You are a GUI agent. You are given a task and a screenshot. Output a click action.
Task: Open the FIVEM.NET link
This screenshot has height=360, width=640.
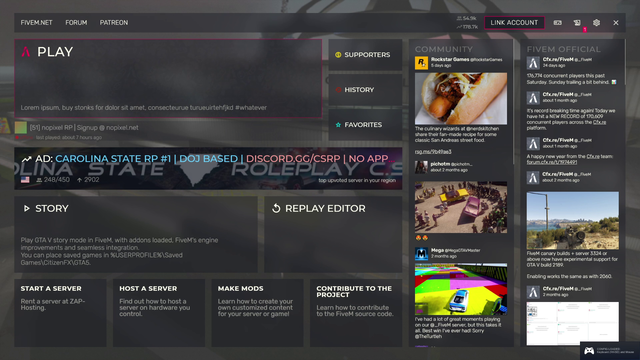(x=36, y=23)
